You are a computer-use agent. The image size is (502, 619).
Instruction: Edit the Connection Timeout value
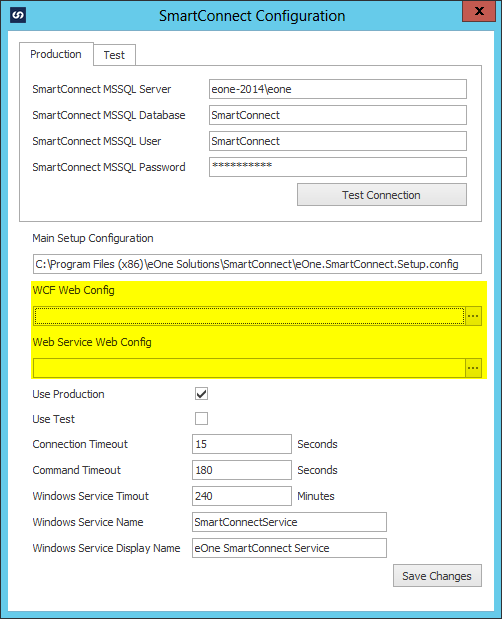(242, 444)
